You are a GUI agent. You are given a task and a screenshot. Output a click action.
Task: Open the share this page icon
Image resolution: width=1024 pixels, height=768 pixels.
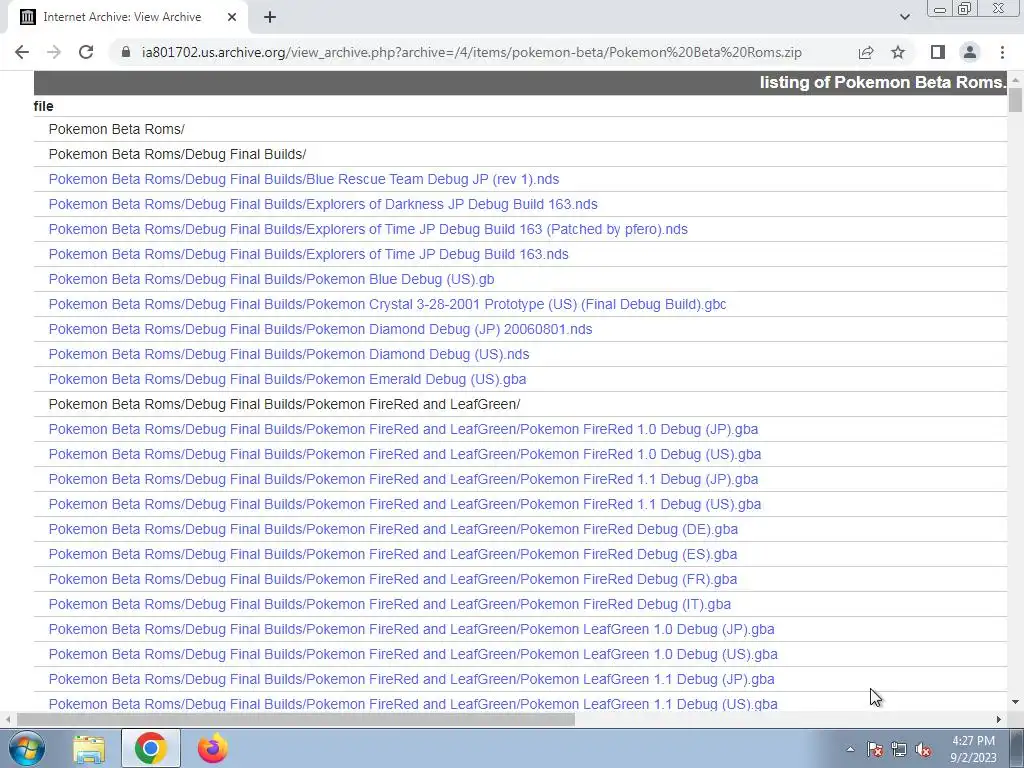point(866,52)
